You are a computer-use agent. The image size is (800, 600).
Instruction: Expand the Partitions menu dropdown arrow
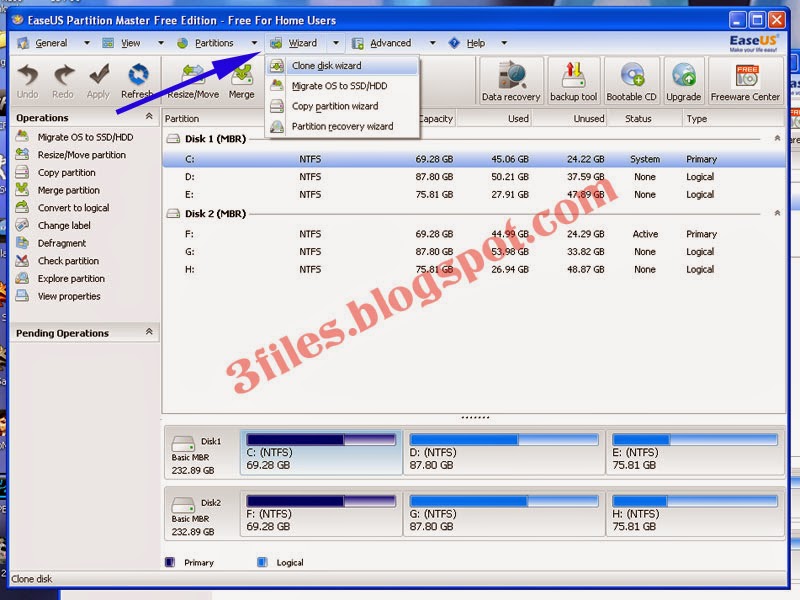254,43
